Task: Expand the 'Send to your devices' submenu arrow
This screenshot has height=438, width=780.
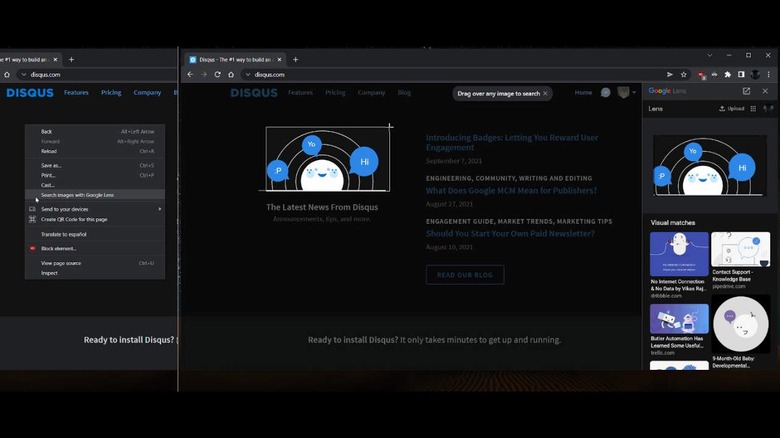Action: (x=160, y=209)
